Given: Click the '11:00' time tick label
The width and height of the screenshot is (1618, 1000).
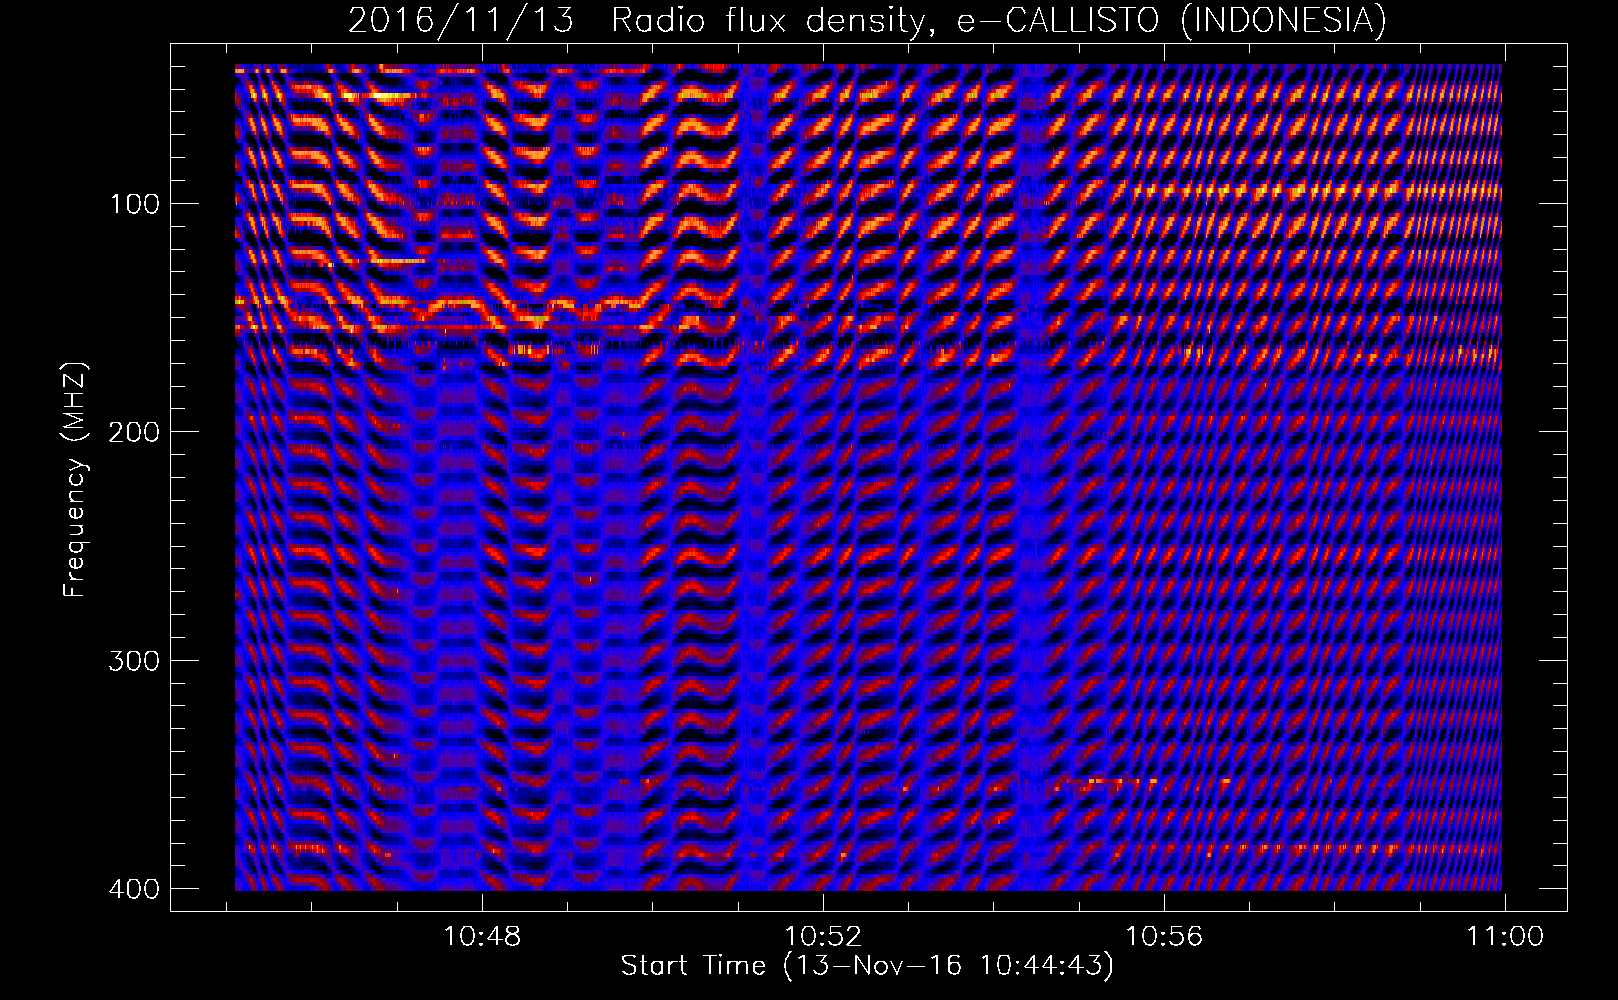Looking at the screenshot, I should click(x=1505, y=937).
